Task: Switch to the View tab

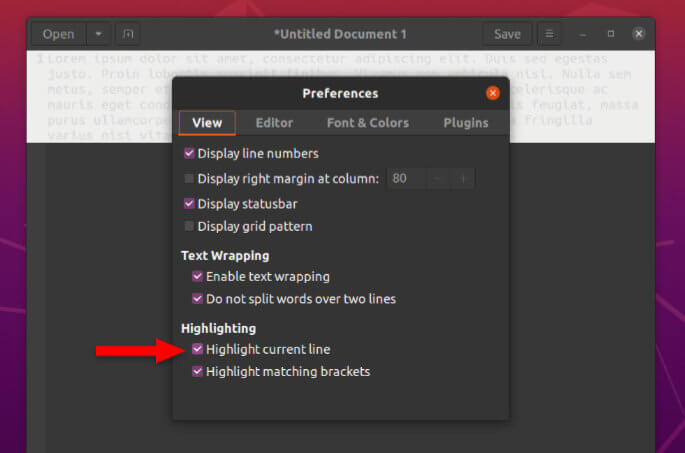Action: tap(207, 123)
